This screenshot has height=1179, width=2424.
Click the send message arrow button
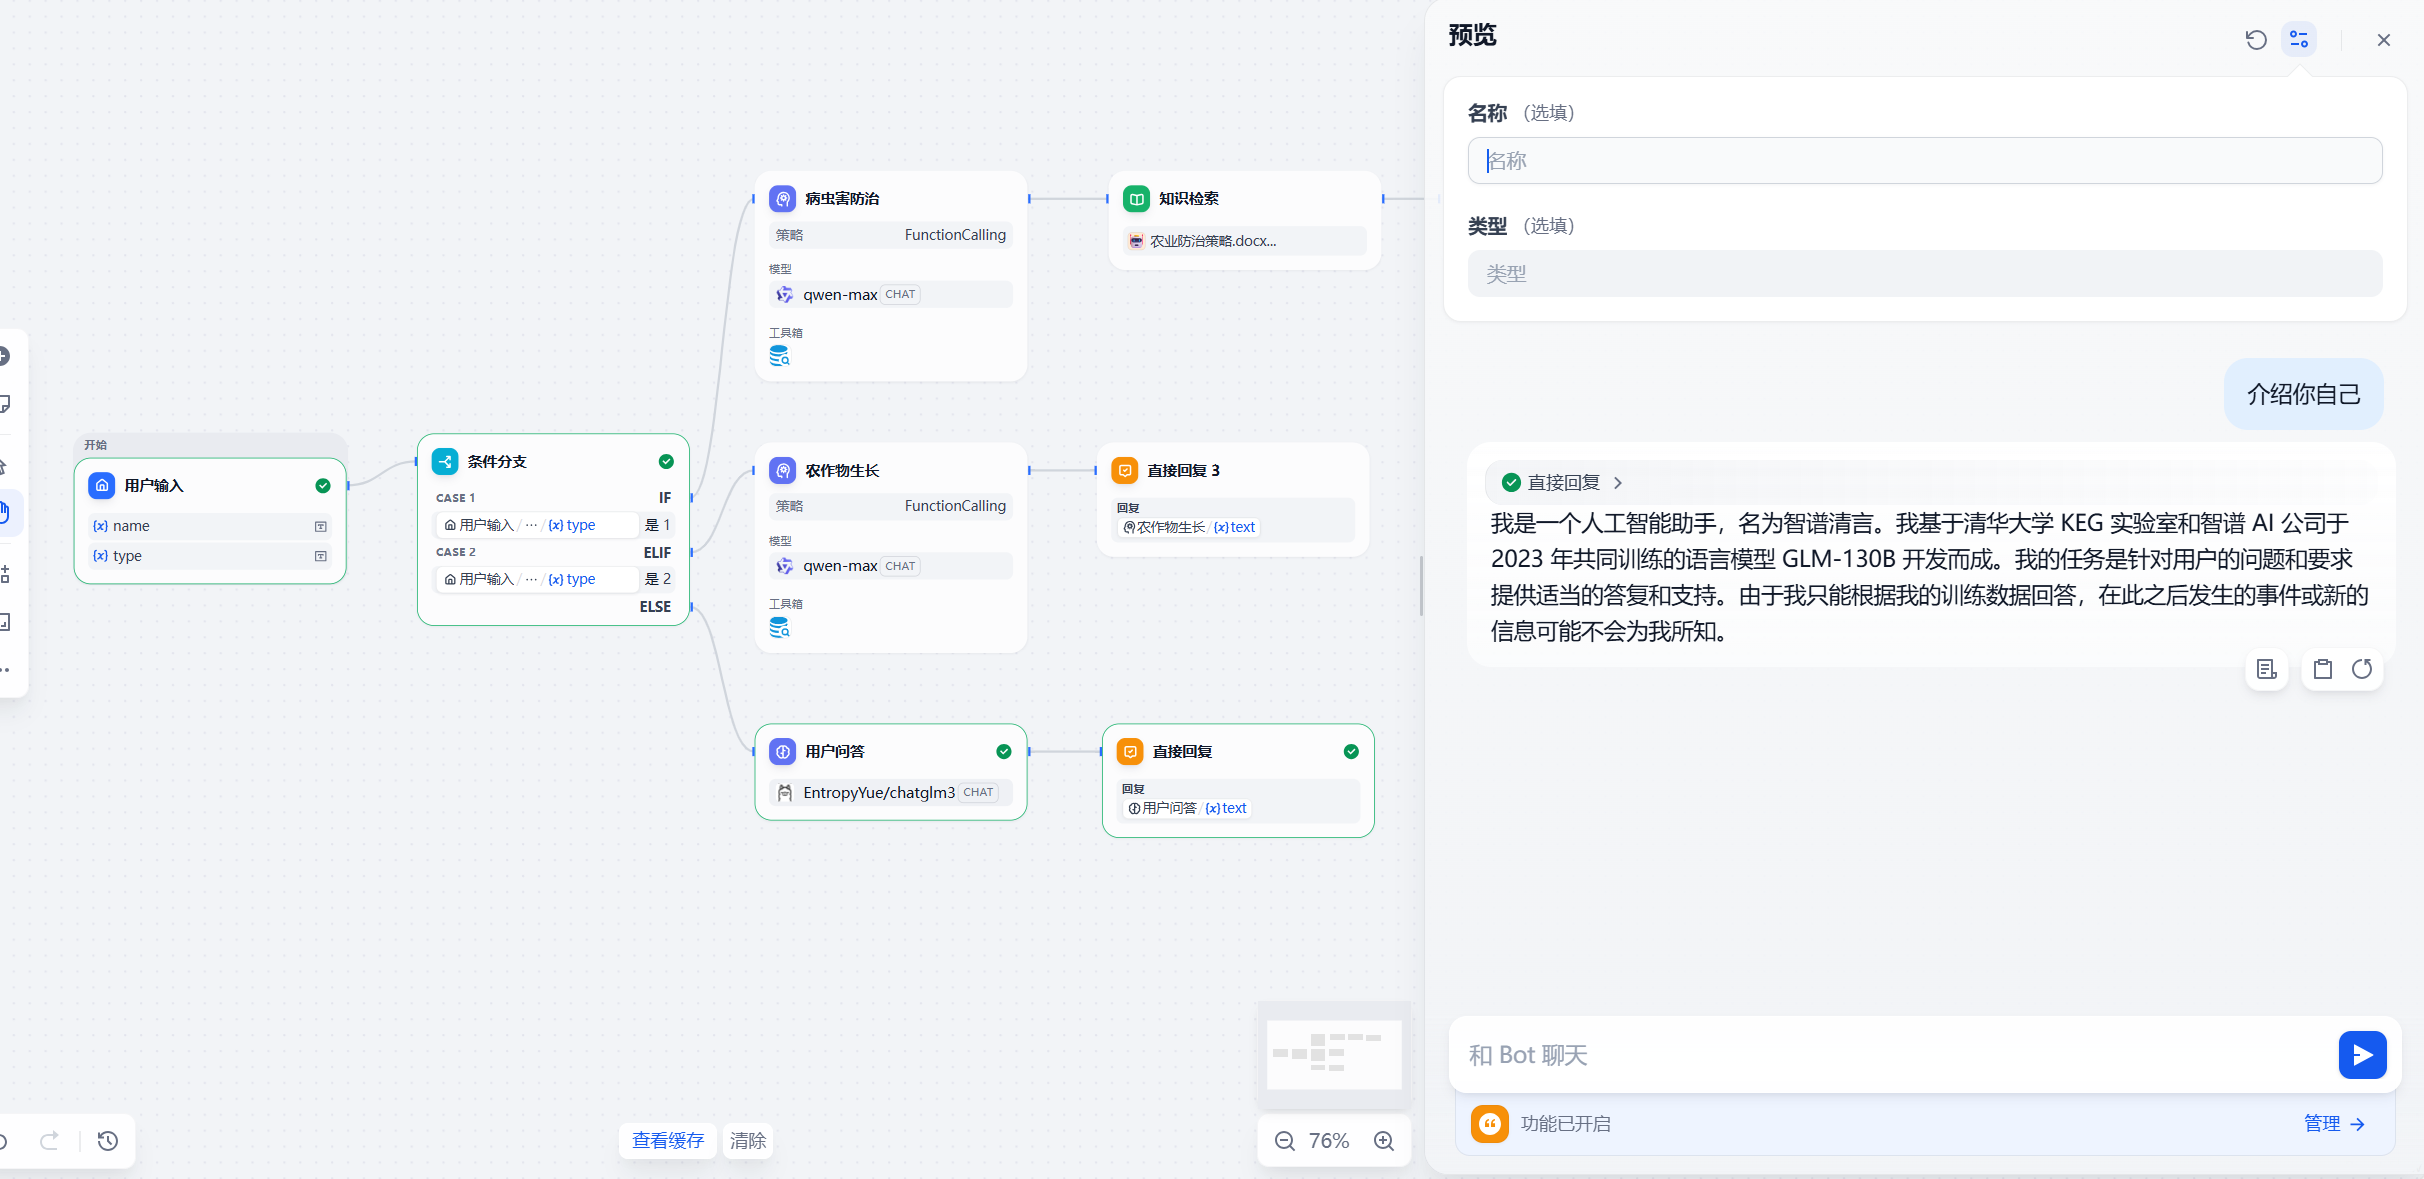coord(2362,1055)
